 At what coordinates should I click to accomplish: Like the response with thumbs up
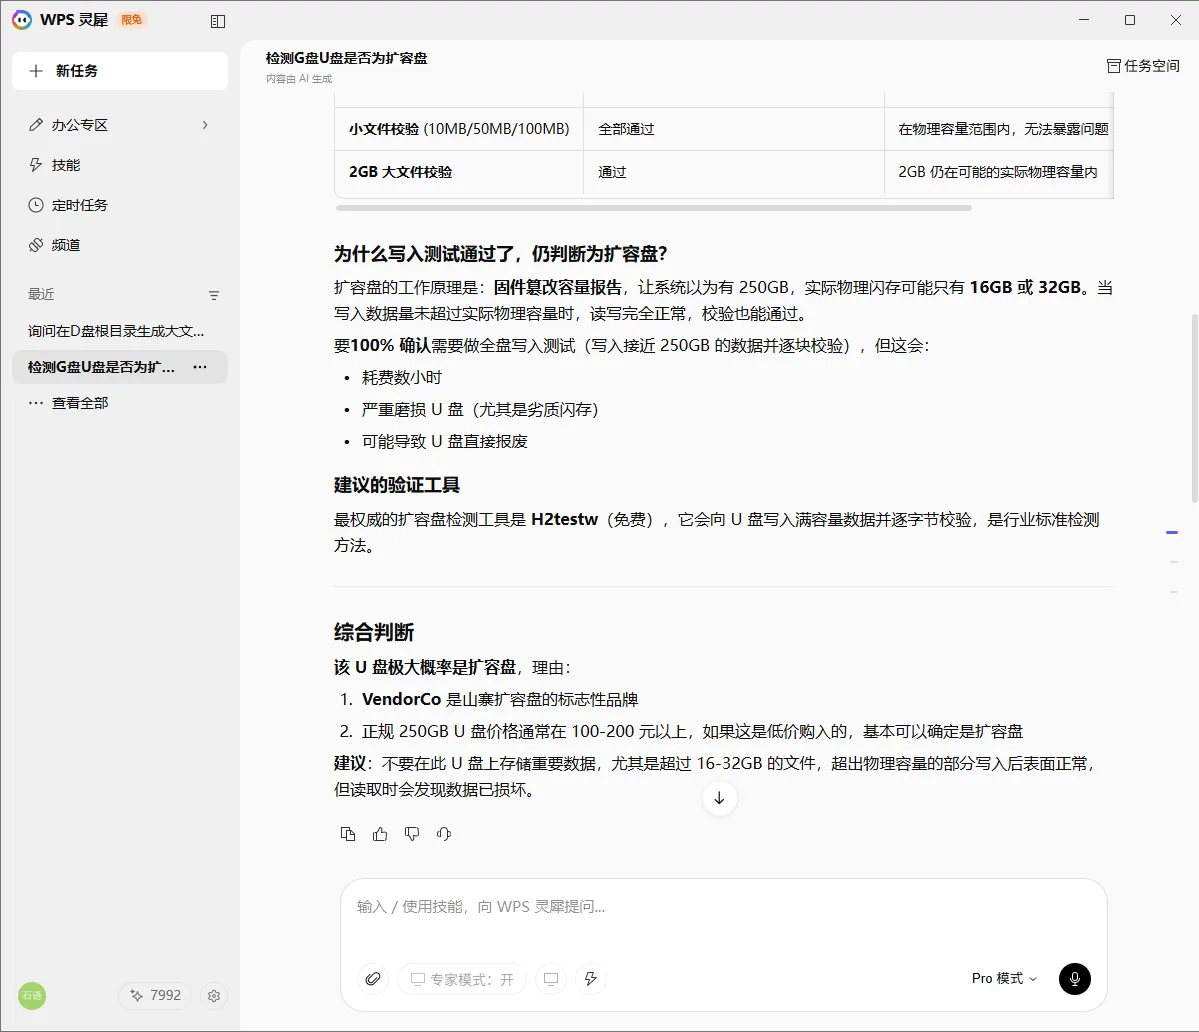(x=380, y=834)
